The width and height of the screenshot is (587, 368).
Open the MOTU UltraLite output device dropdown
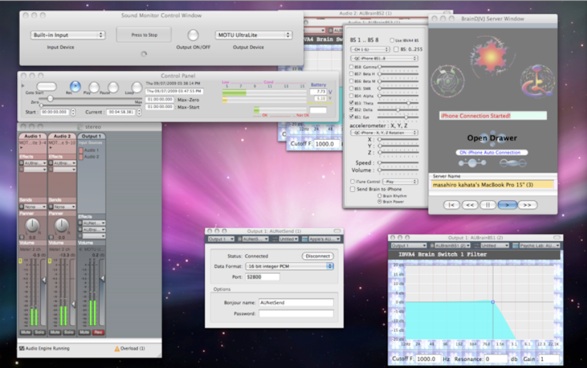(253, 35)
